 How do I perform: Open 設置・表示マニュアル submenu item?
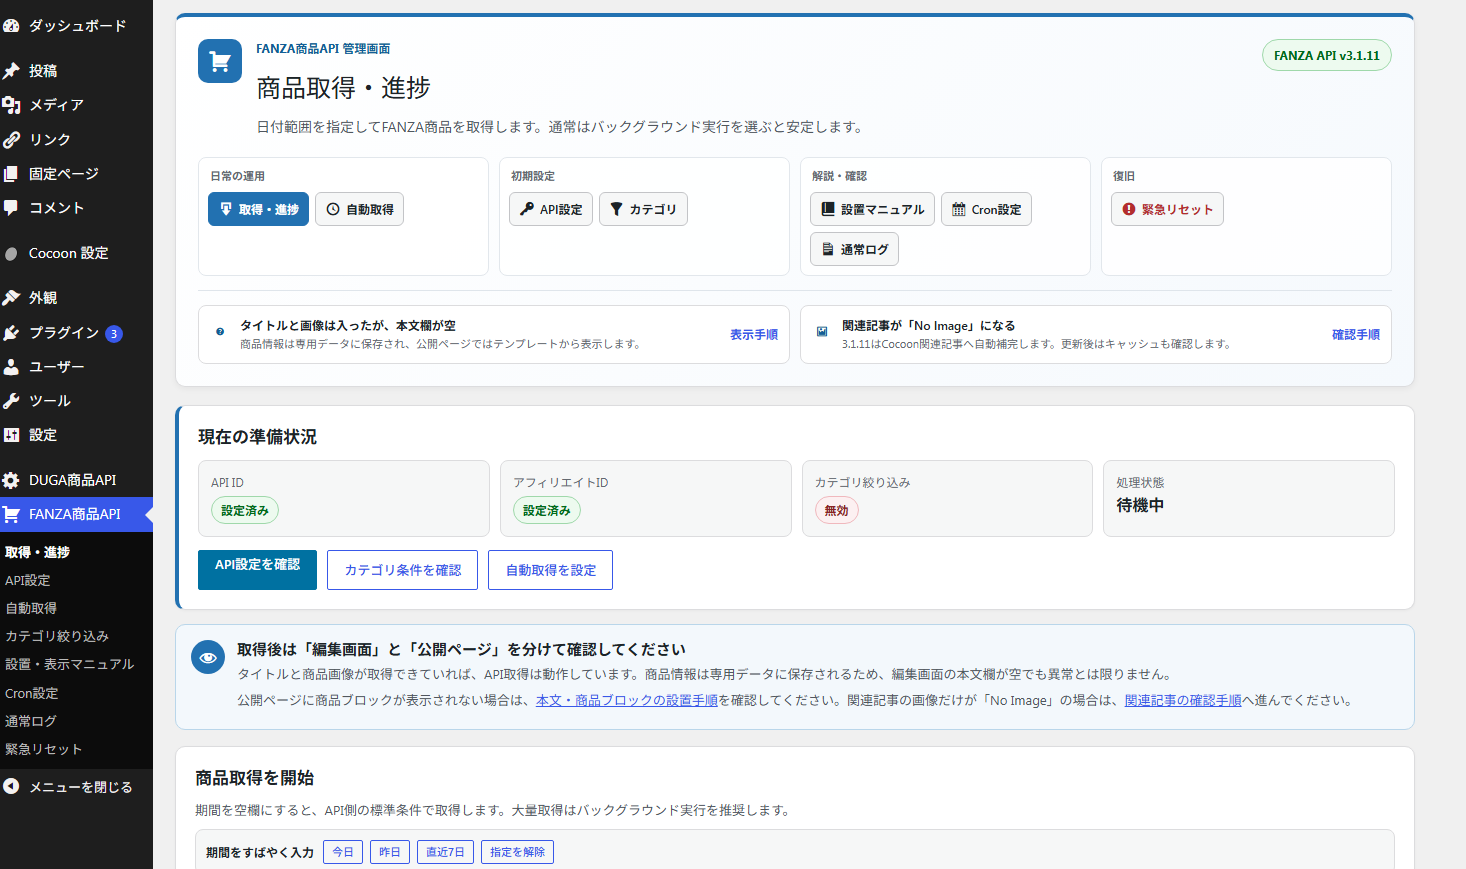pos(70,664)
